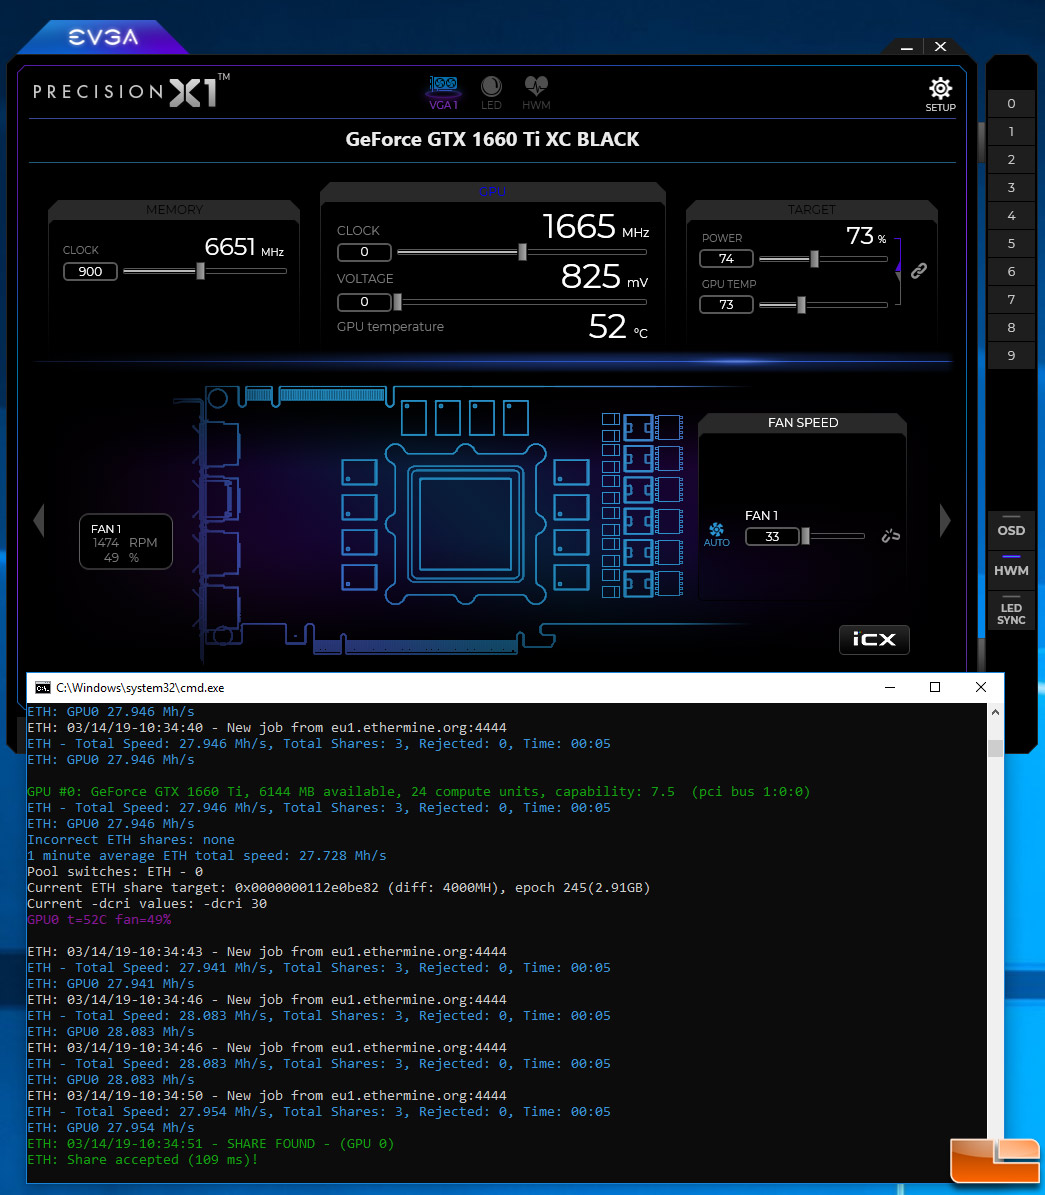Screen dimensions: 1045x1195
Task: Click the GPU clock slider handle
Action: pyautogui.click(x=522, y=251)
